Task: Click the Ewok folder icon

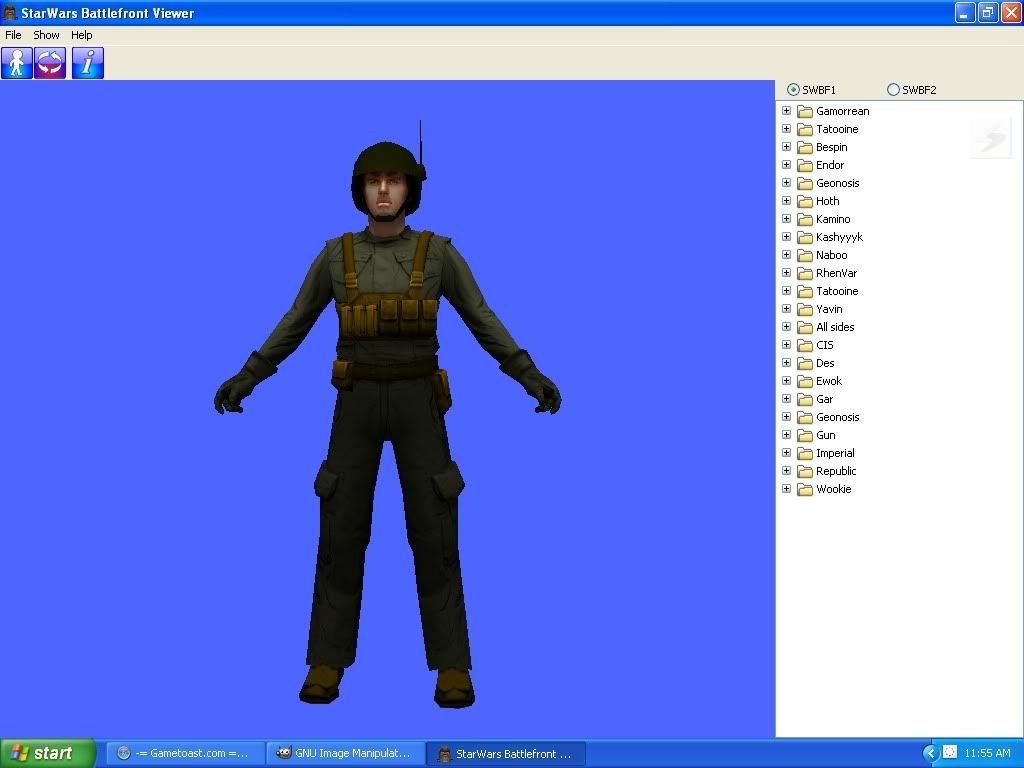Action: point(805,381)
